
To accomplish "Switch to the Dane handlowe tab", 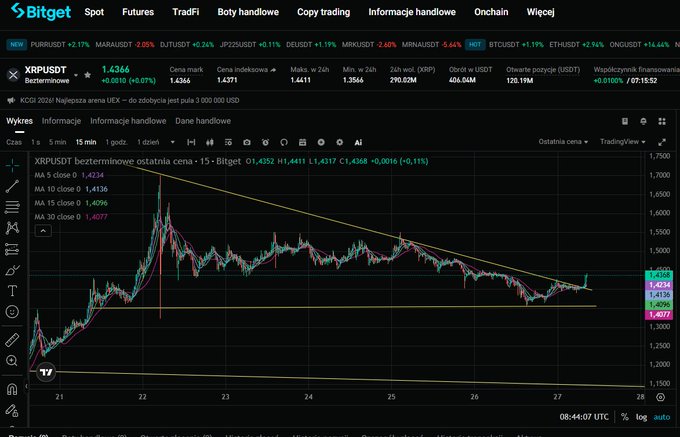I will 203,121.
